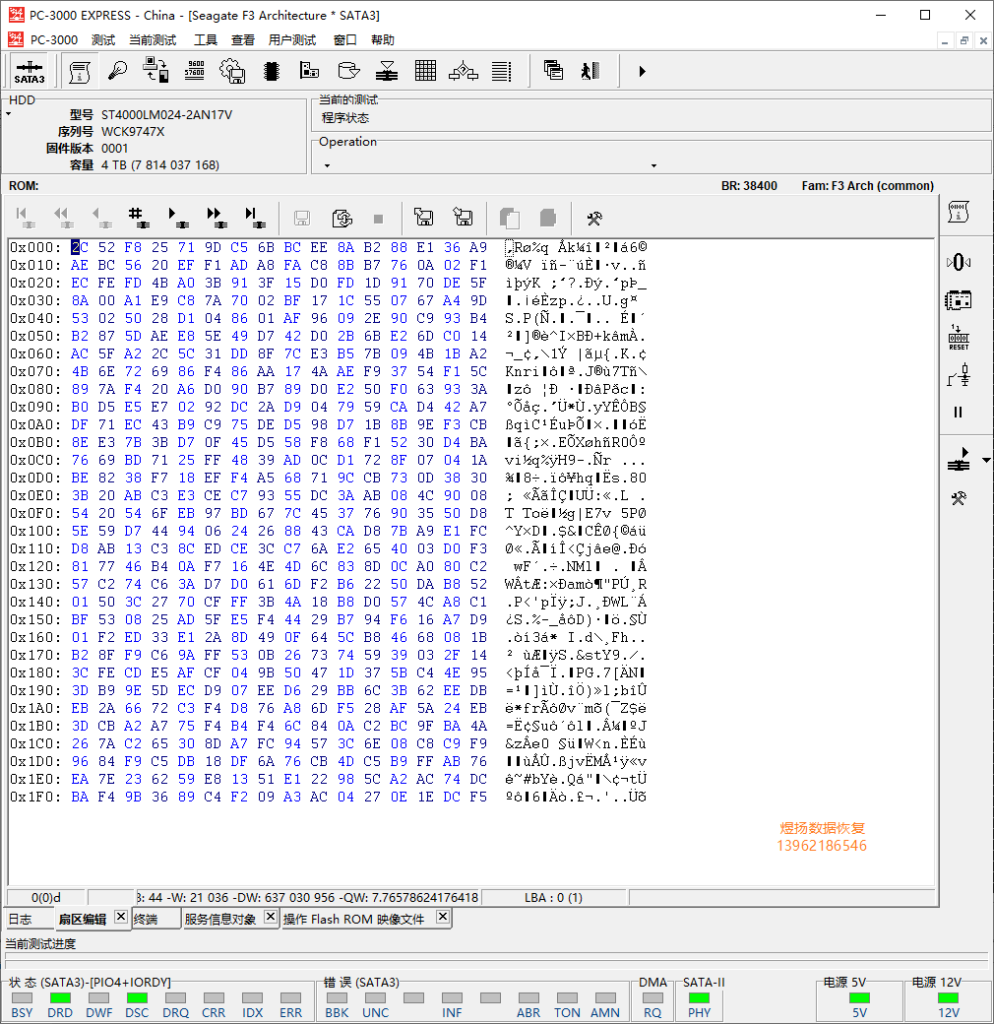Image resolution: width=994 pixels, height=1024 pixels.
Task: Click the triangle over disk heads icon
Action: pyautogui.click(x=387, y=71)
